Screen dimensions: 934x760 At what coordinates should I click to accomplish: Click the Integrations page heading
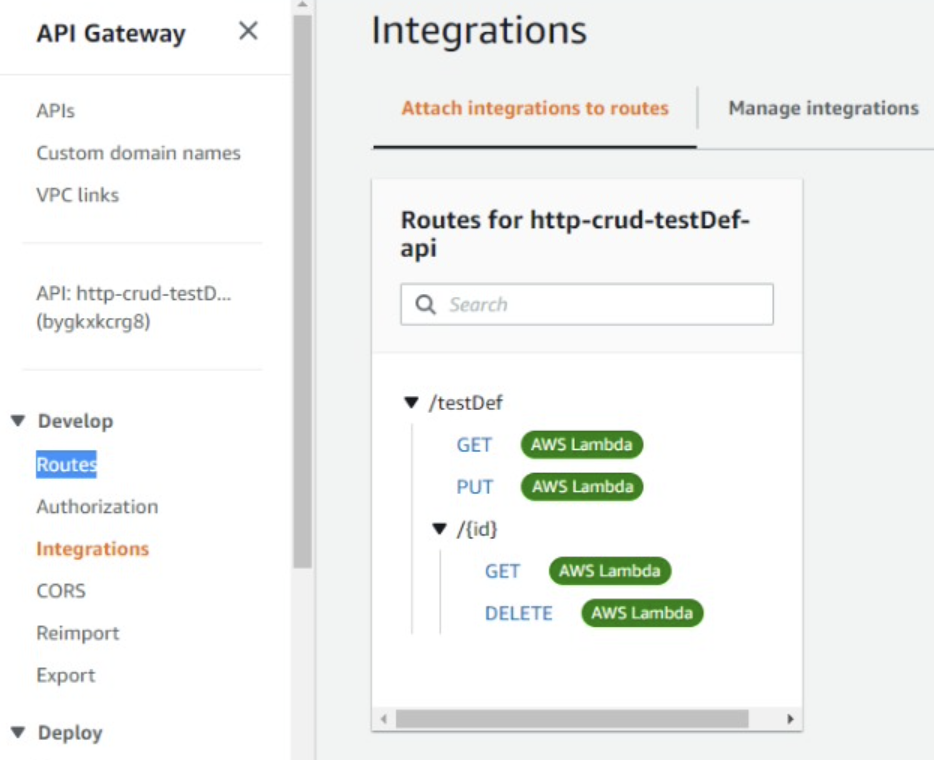point(478,30)
